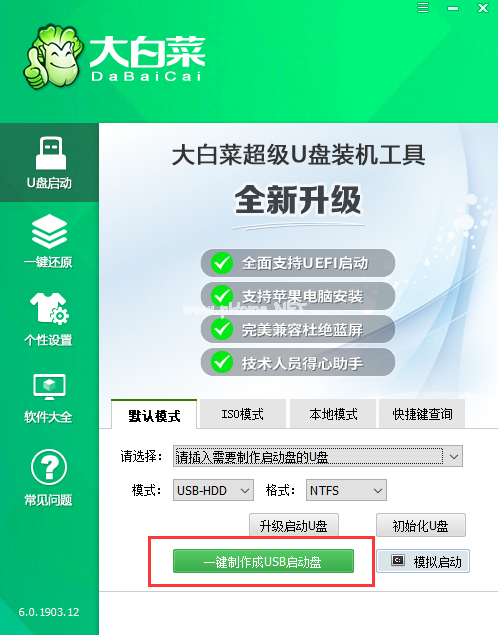The image size is (498, 635).
Task: Click the 模拟启动 simulate boot button
Action: (x=423, y=561)
